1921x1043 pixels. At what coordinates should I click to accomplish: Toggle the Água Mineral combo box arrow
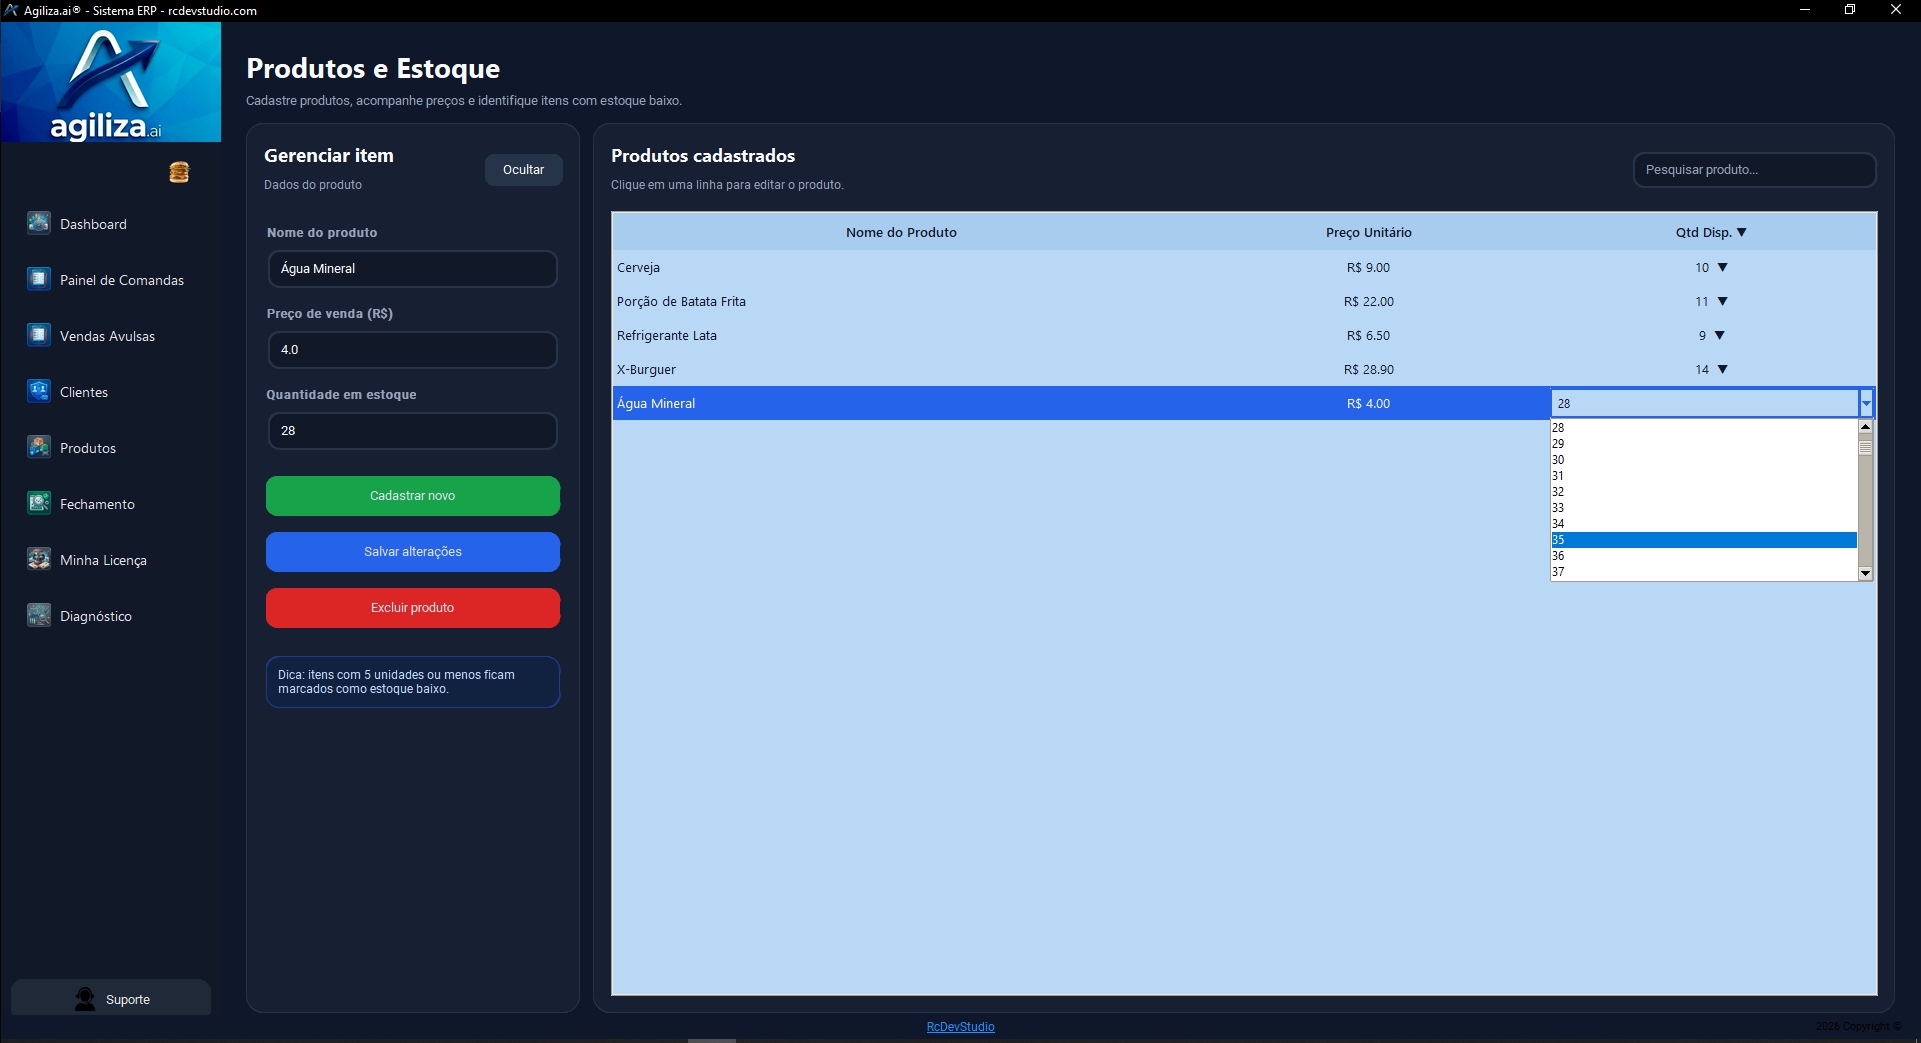tap(1866, 403)
